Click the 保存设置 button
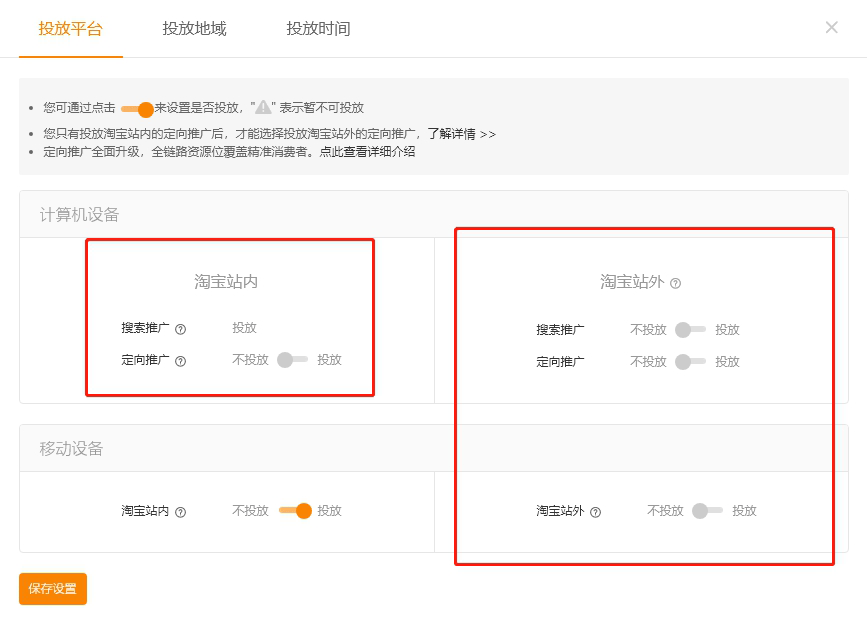The image size is (867, 617). 53,589
